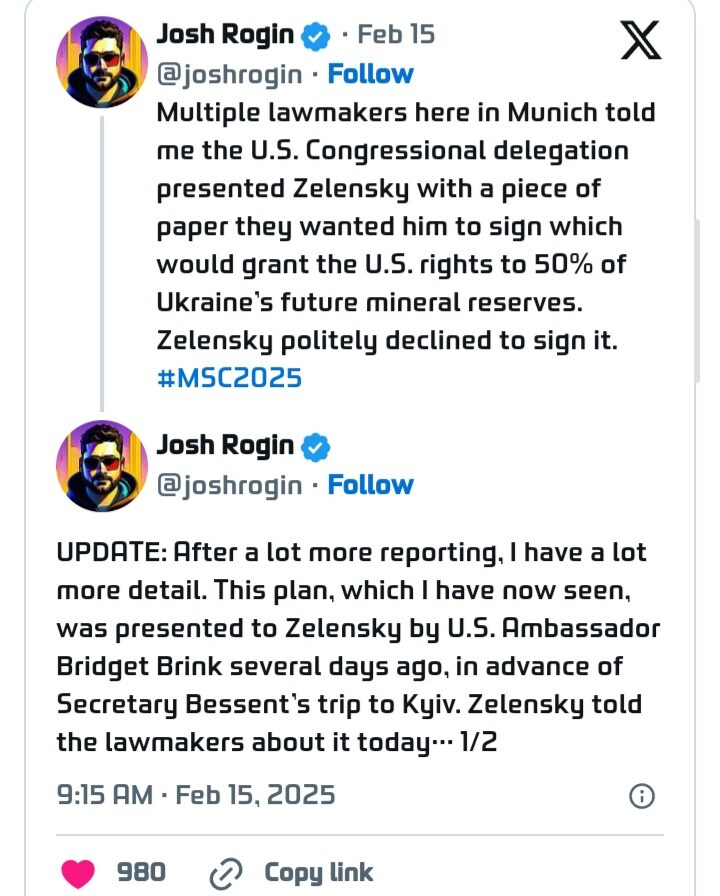Open the info circle icon
Screen dimensions: 720x896
click(x=641, y=796)
